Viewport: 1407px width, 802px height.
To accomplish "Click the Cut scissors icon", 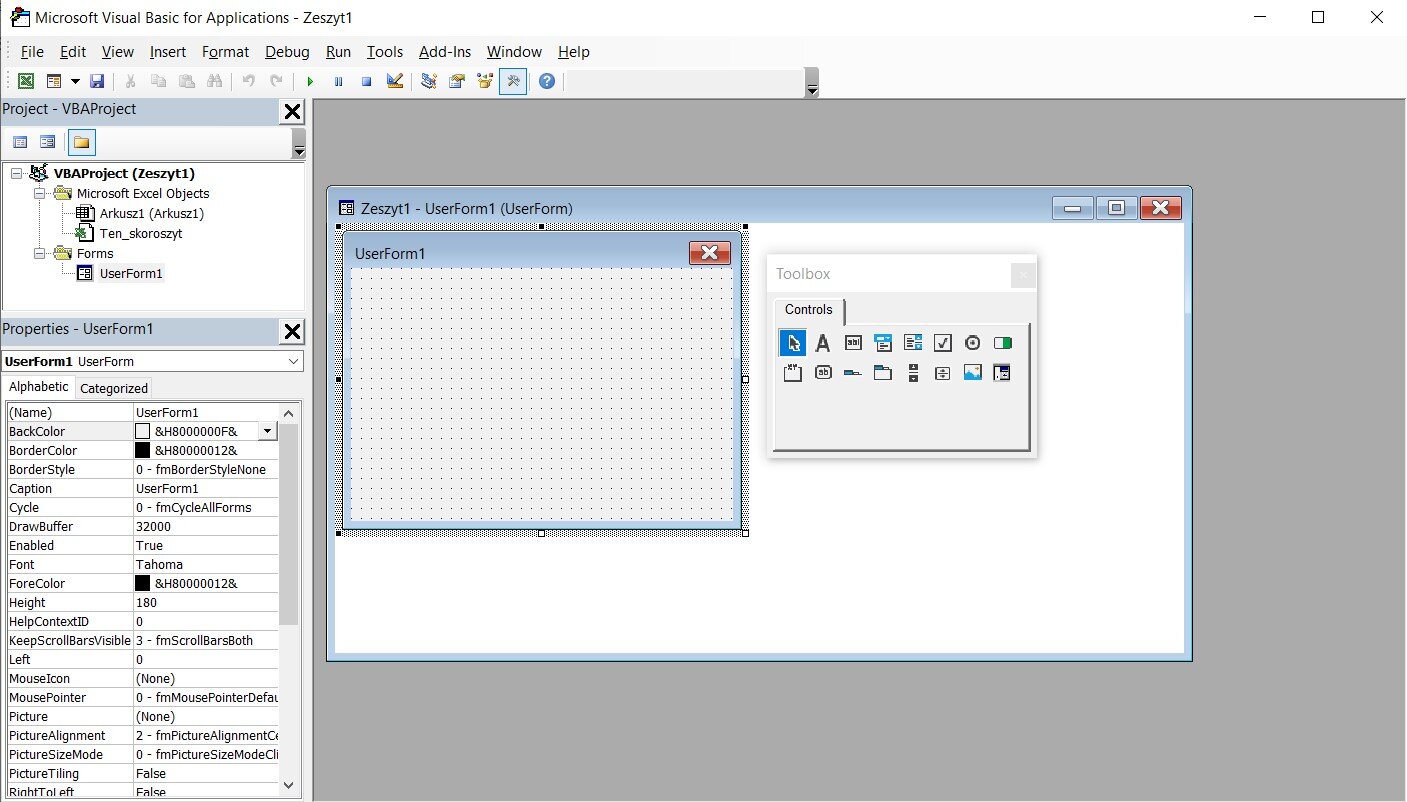I will pyautogui.click(x=130, y=81).
